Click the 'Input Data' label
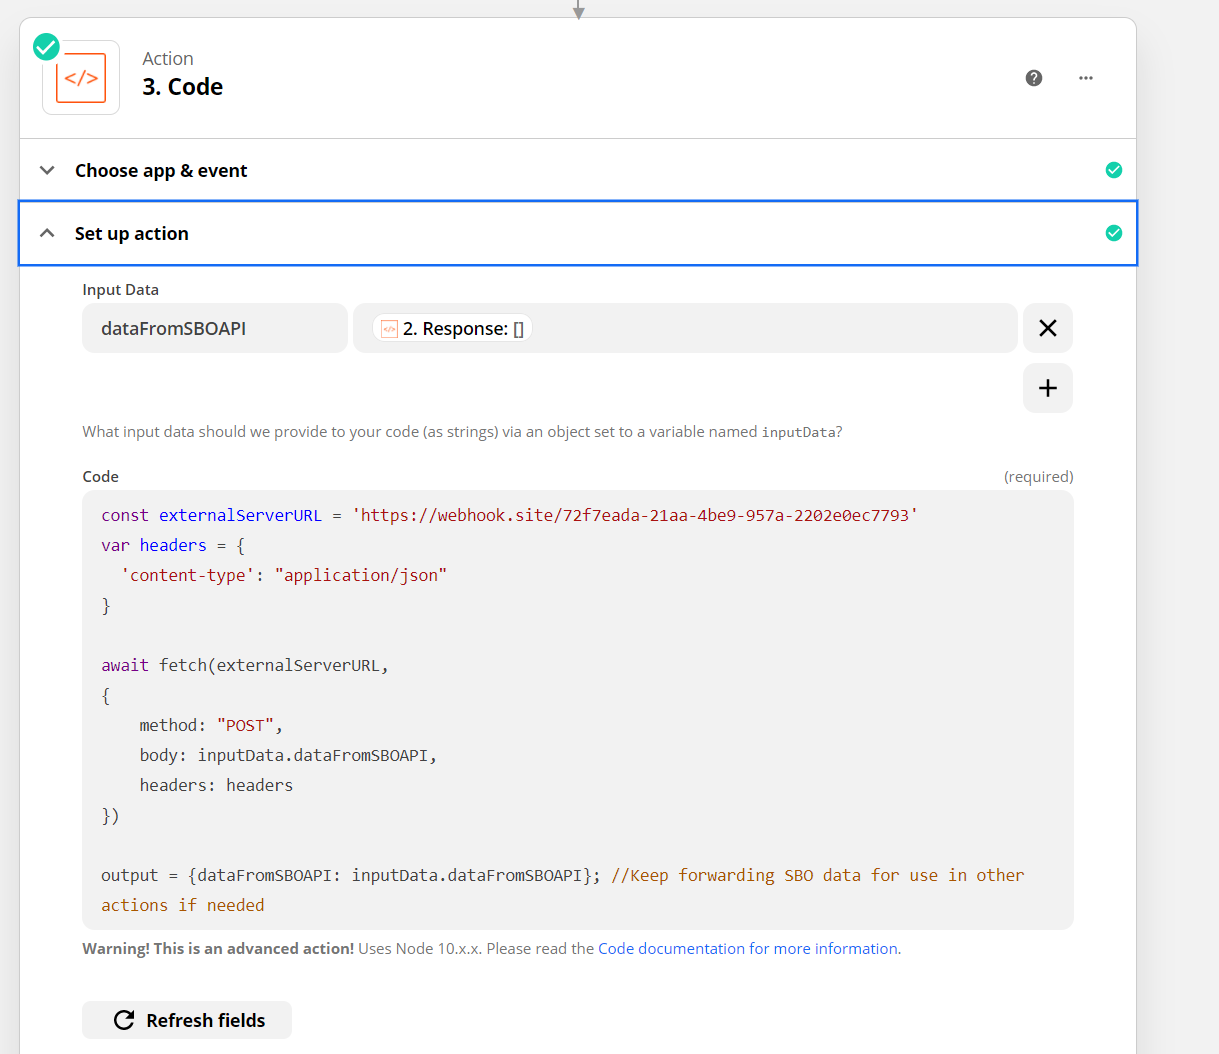The height and width of the screenshot is (1054, 1219). pyautogui.click(x=120, y=290)
